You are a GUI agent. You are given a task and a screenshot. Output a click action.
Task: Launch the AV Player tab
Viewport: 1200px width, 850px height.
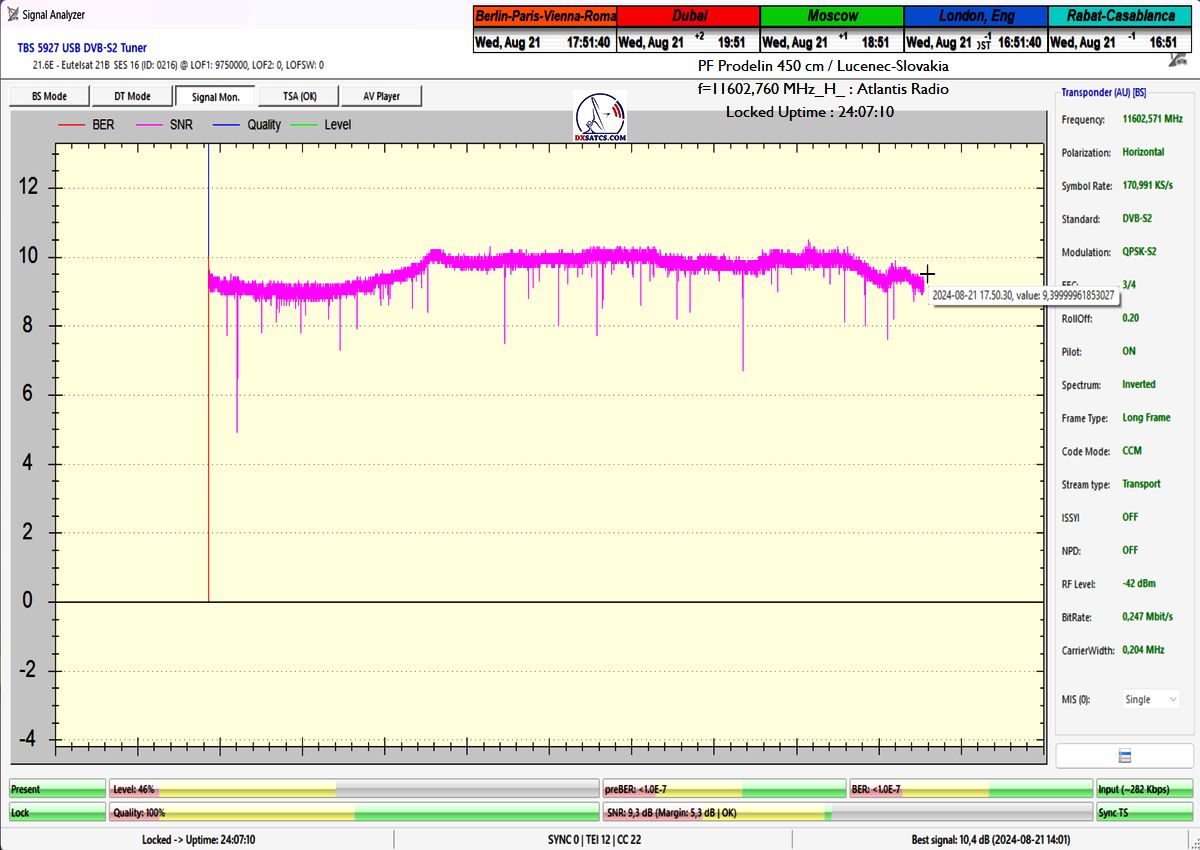pyautogui.click(x=381, y=96)
